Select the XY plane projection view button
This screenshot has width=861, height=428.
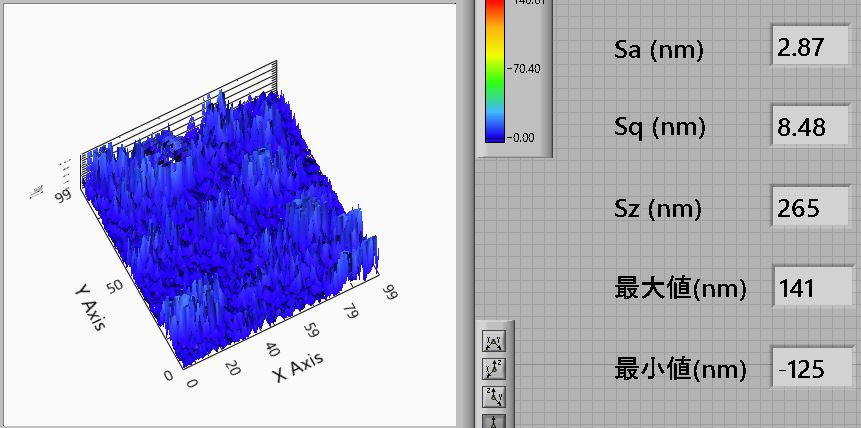493,343
